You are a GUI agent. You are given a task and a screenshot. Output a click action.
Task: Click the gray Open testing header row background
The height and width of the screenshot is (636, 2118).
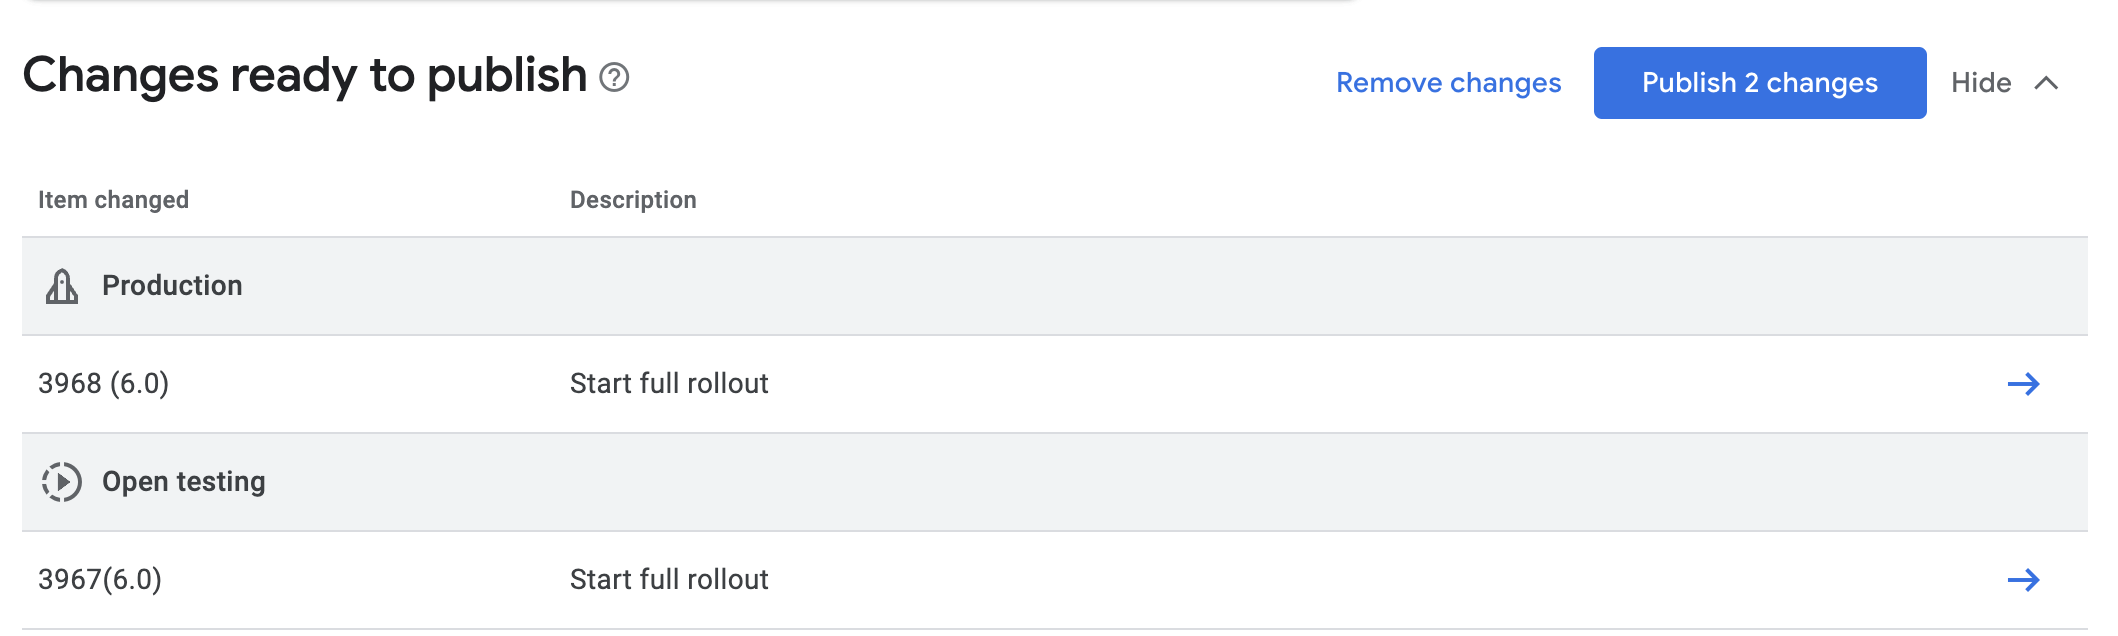click(x=1100, y=482)
